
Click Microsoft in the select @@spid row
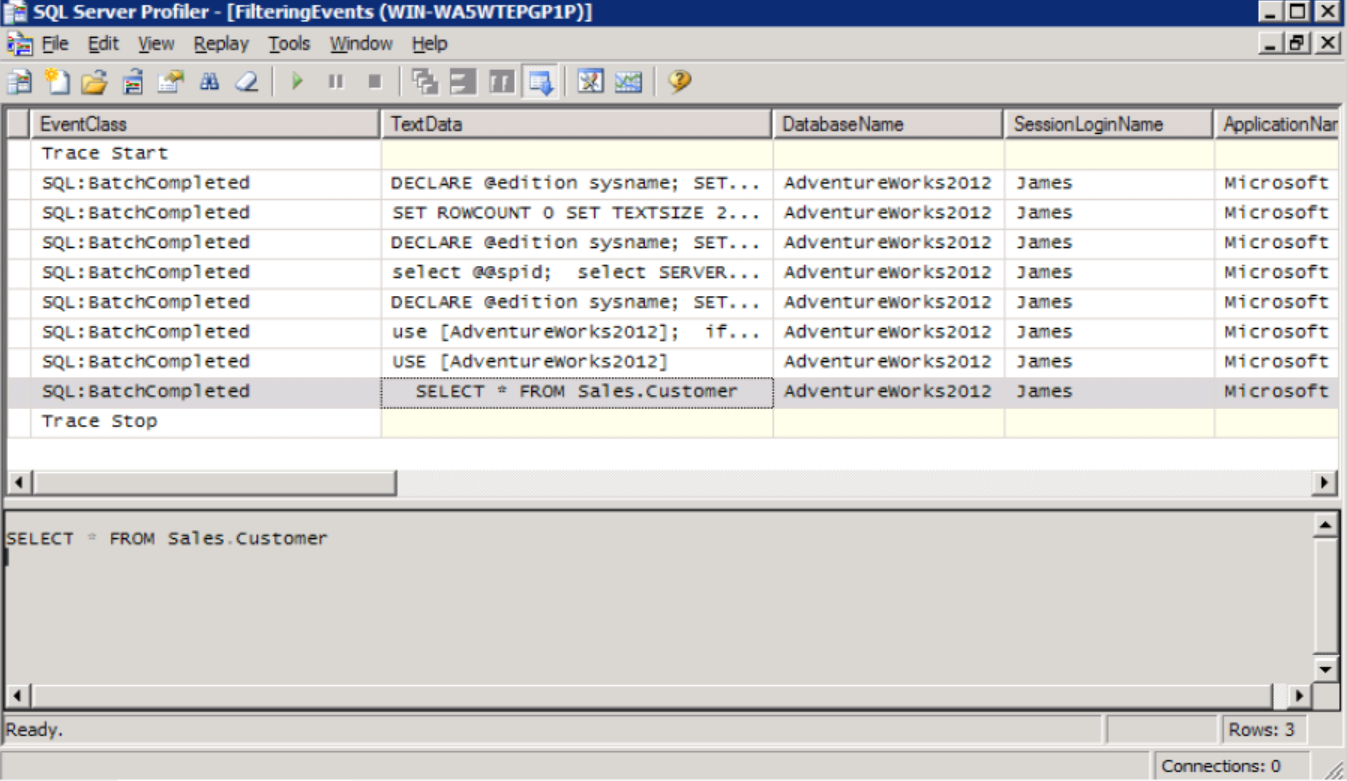tap(1277, 273)
